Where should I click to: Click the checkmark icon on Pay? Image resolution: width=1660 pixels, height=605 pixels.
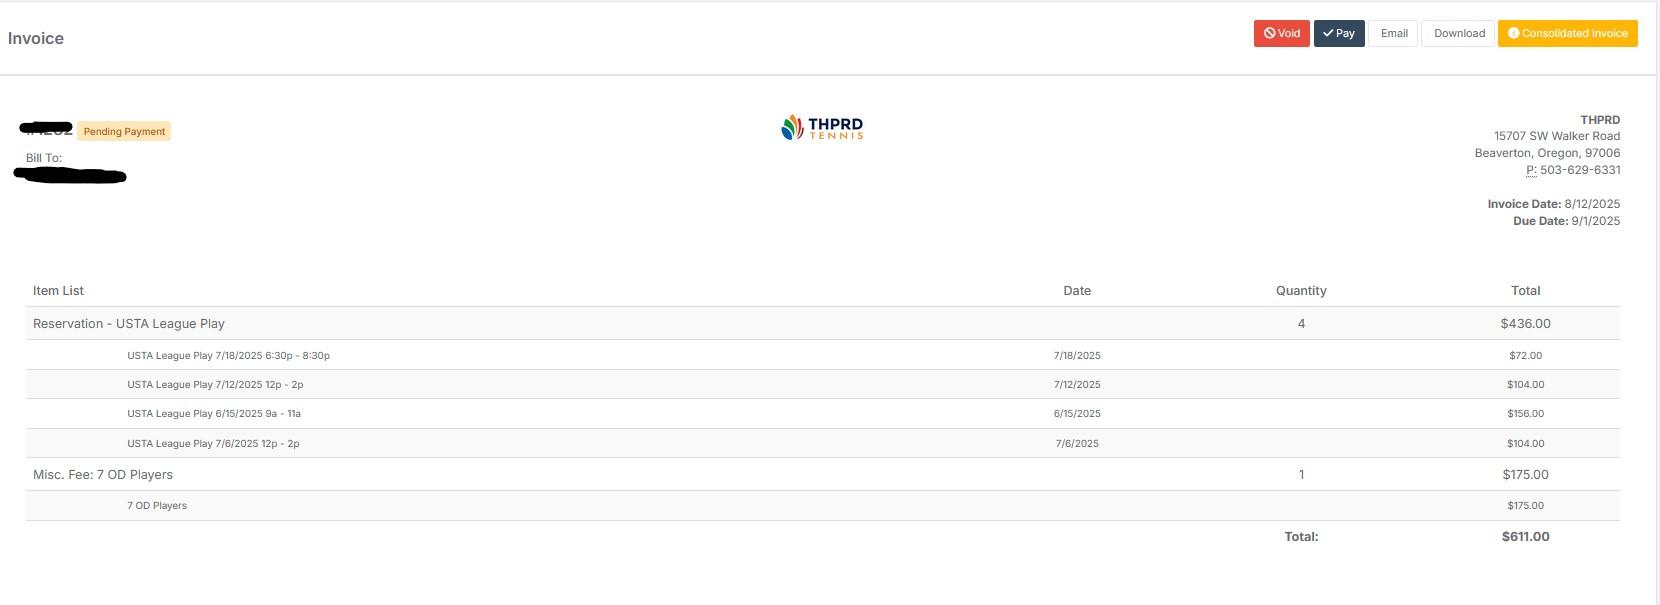(1328, 34)
